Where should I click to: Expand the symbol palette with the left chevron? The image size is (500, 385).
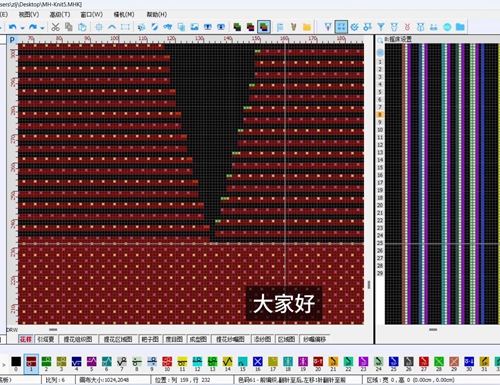pyautogui.click(x=4, y=365)
